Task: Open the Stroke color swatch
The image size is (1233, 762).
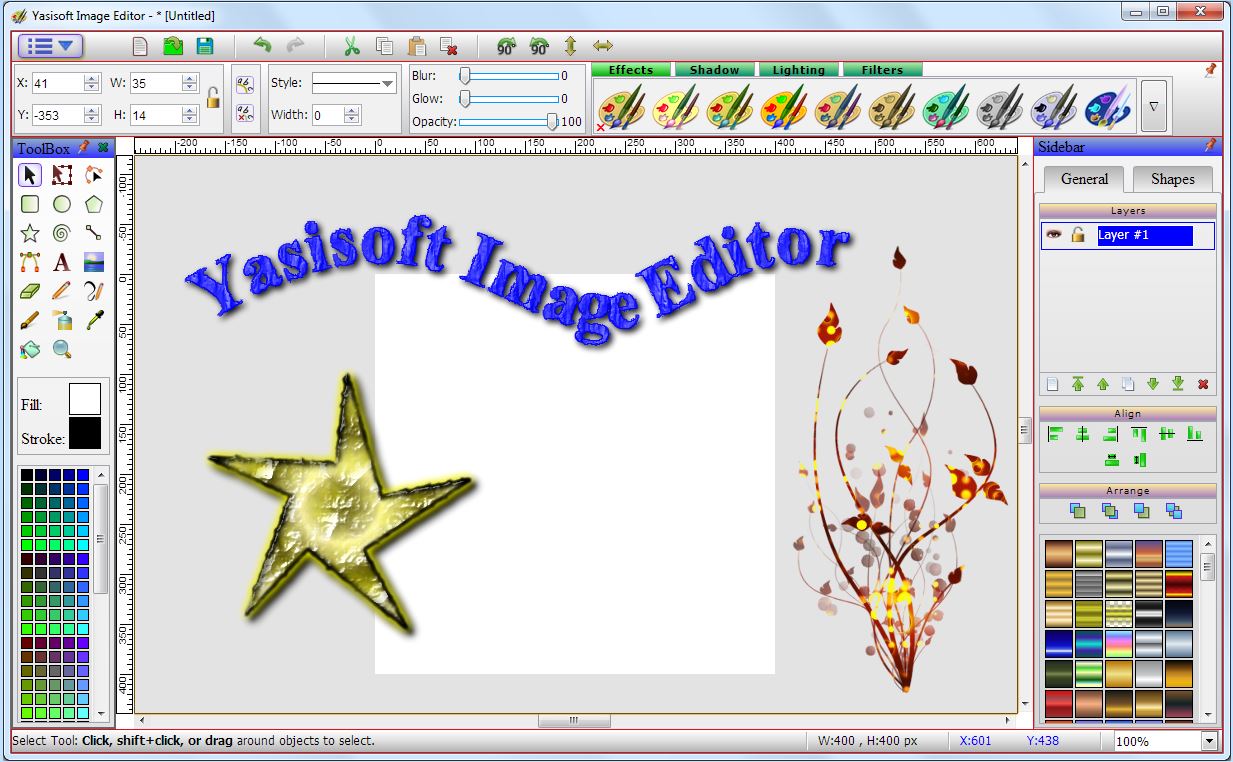Action: pos(85,433)
